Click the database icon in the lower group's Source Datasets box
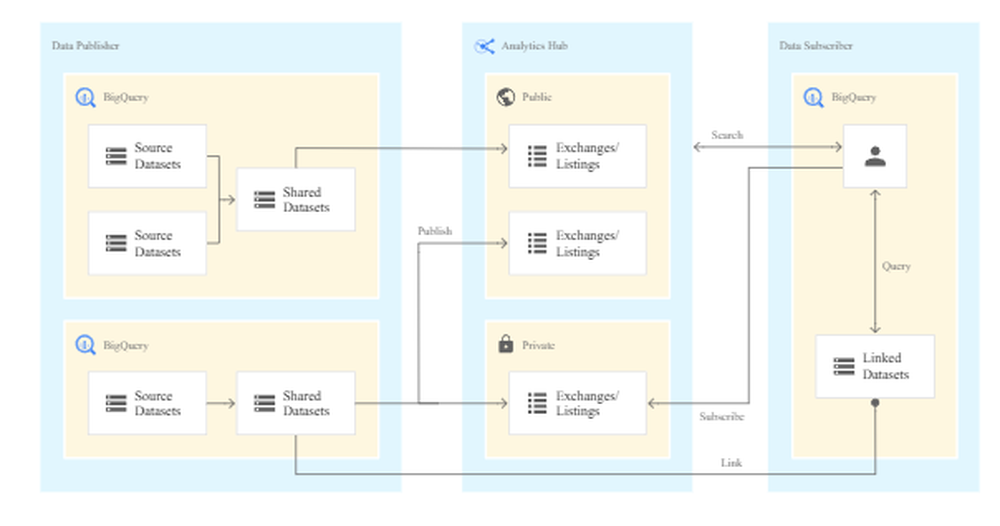Screen dimensions: 1000x526 tap(116, 403)
